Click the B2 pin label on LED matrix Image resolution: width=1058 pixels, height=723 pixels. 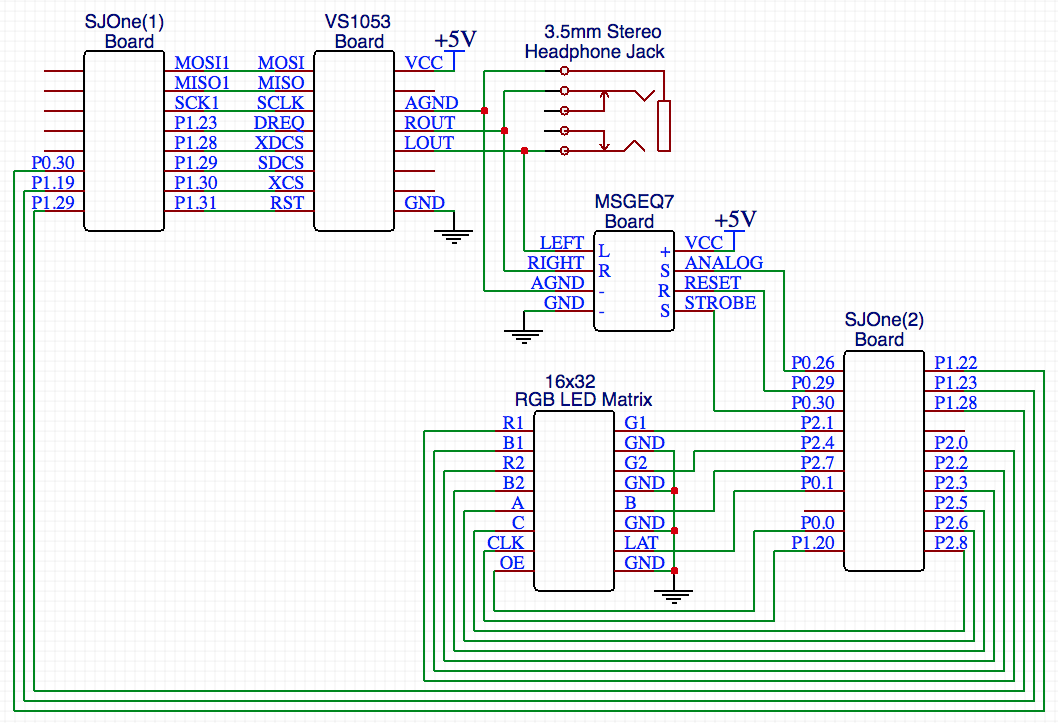pyautogui.click(x=513, y=483)
